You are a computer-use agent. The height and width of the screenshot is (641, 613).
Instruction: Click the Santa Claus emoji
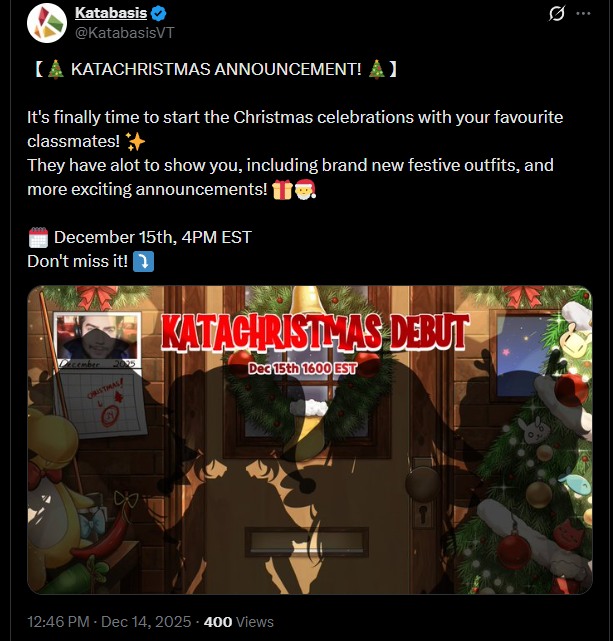(305, 189)
